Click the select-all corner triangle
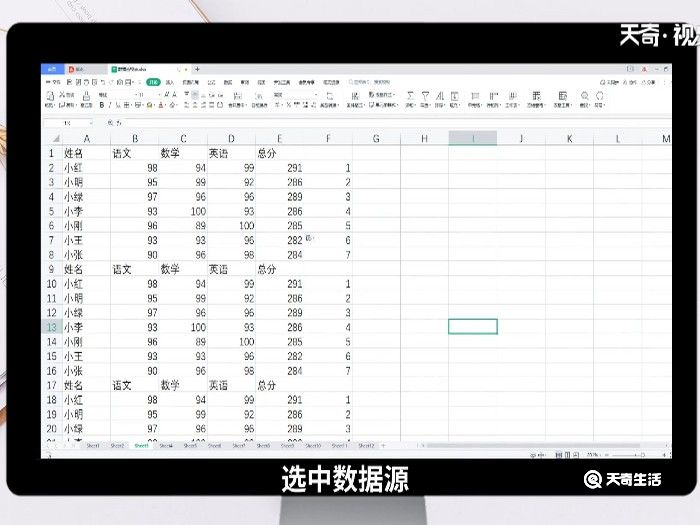Screen dimensions: 700x525 coord(56,139)
